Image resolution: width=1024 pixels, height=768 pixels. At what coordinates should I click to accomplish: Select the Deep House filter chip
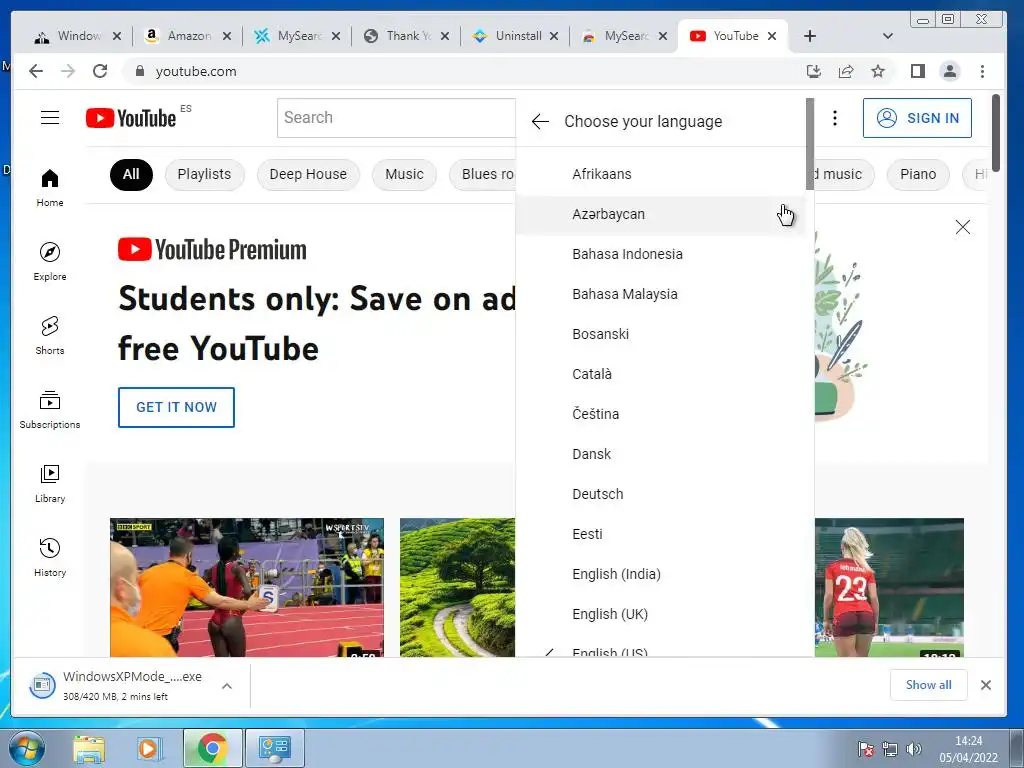pyautogui.click(x=308, y=174)
